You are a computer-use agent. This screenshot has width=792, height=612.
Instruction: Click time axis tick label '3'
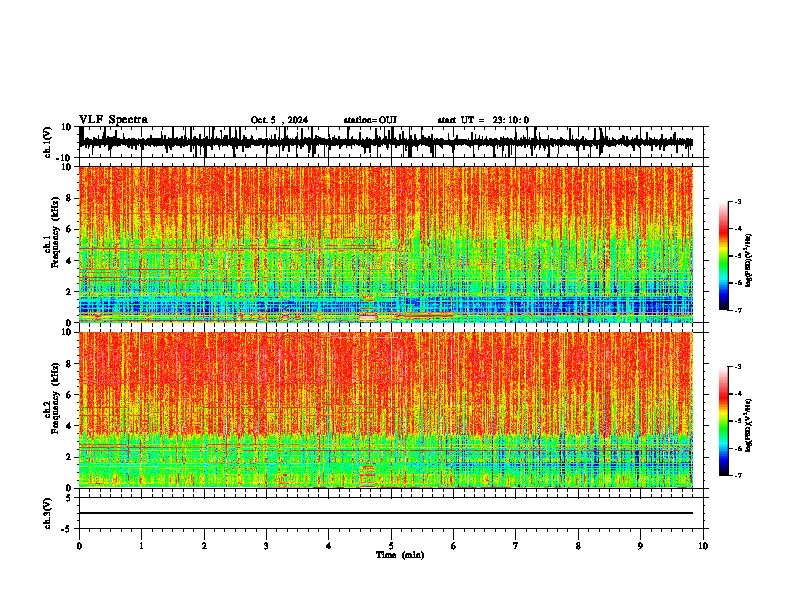[266, 546]
